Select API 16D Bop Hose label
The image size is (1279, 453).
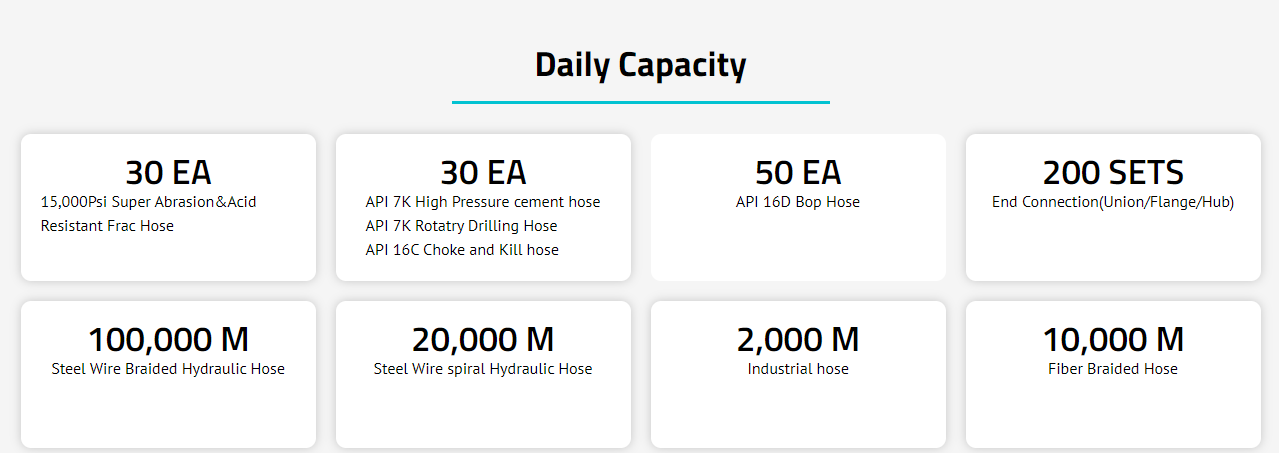(x=798, y=202)
